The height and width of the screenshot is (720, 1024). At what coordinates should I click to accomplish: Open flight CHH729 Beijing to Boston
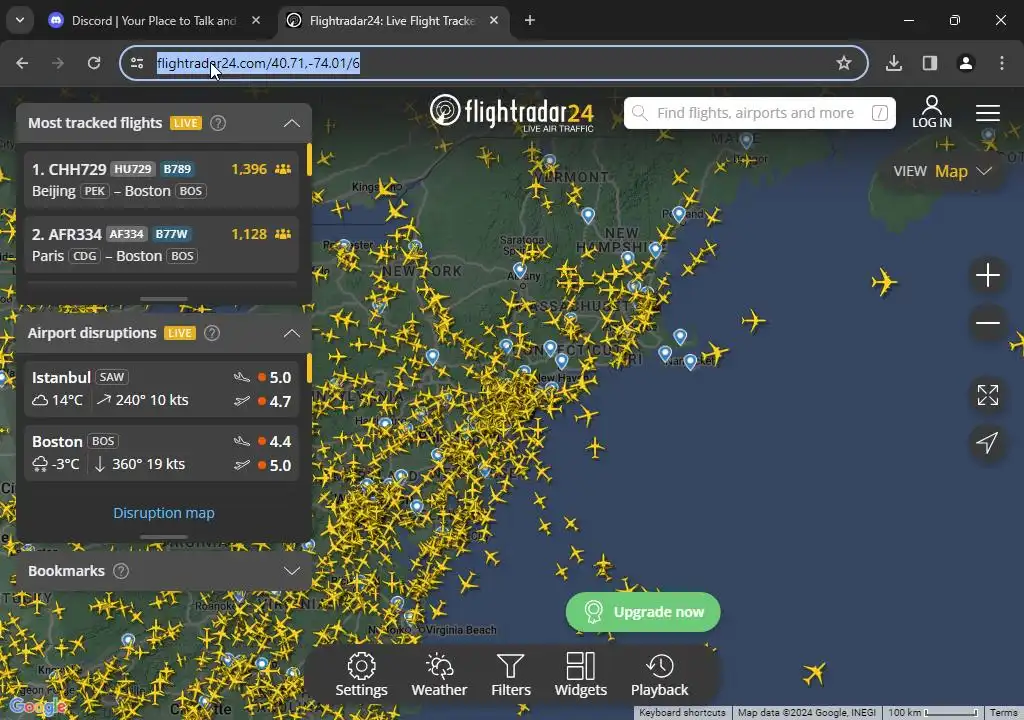point(161,180)
